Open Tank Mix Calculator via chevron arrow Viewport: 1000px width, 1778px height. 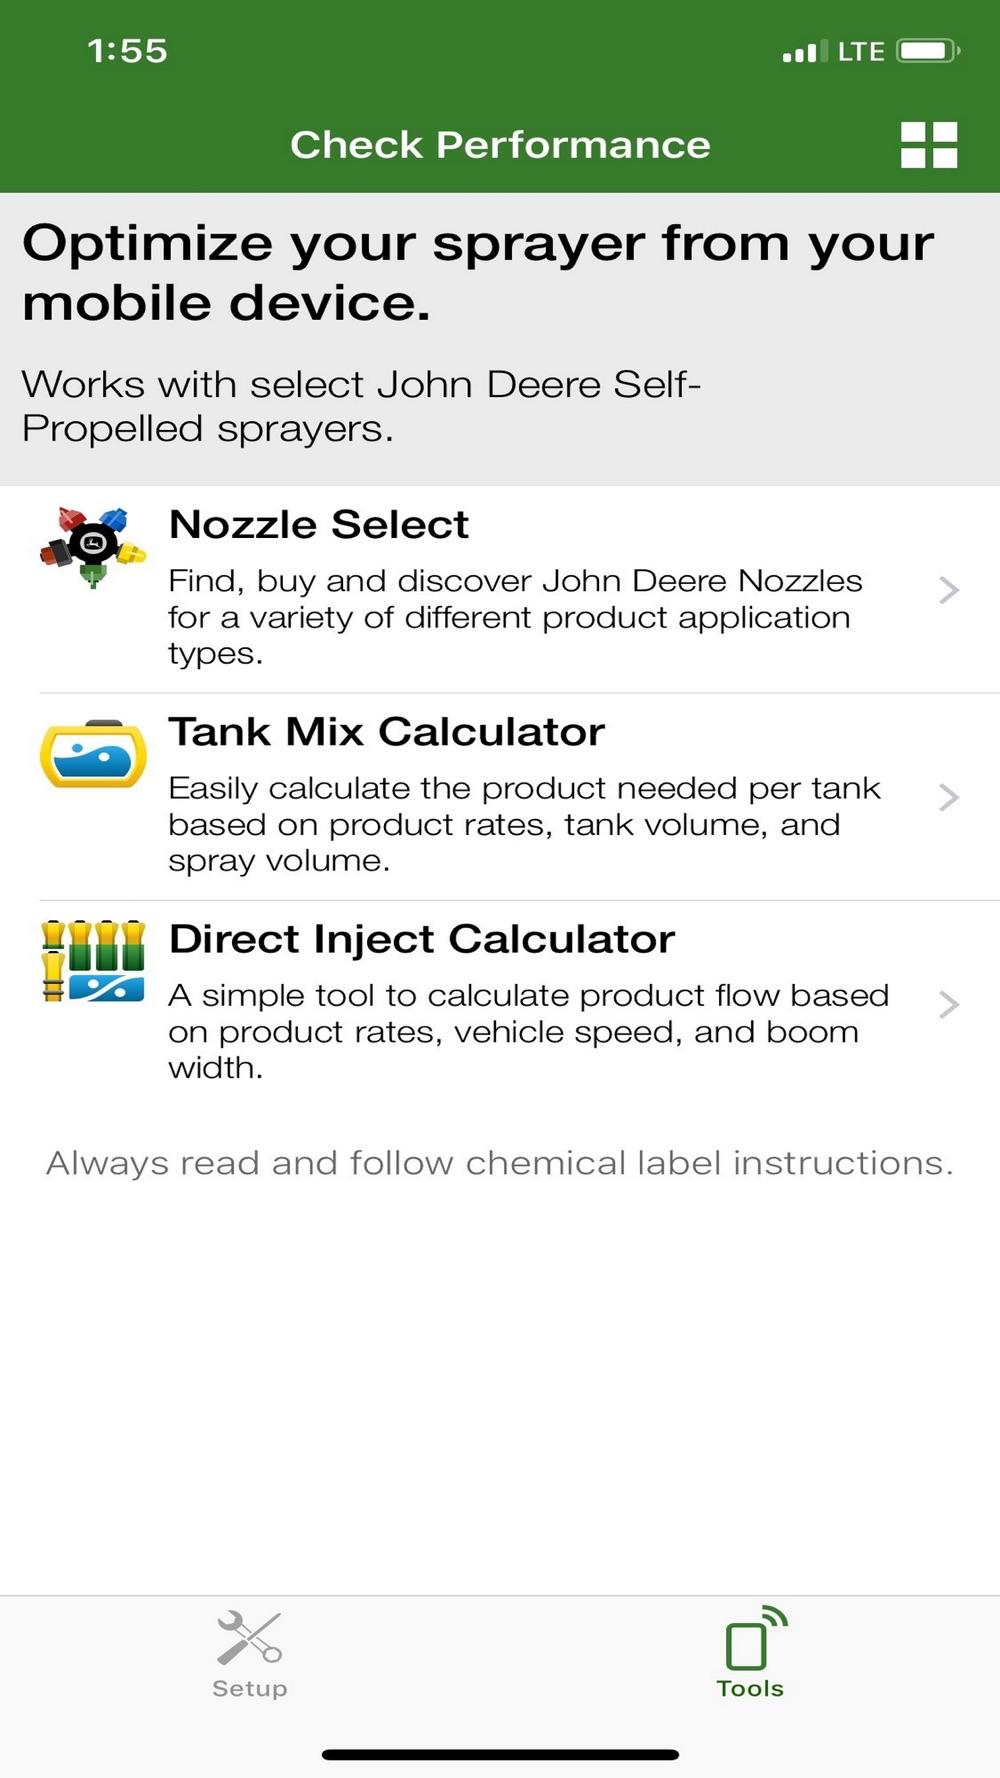click(949, 797)
